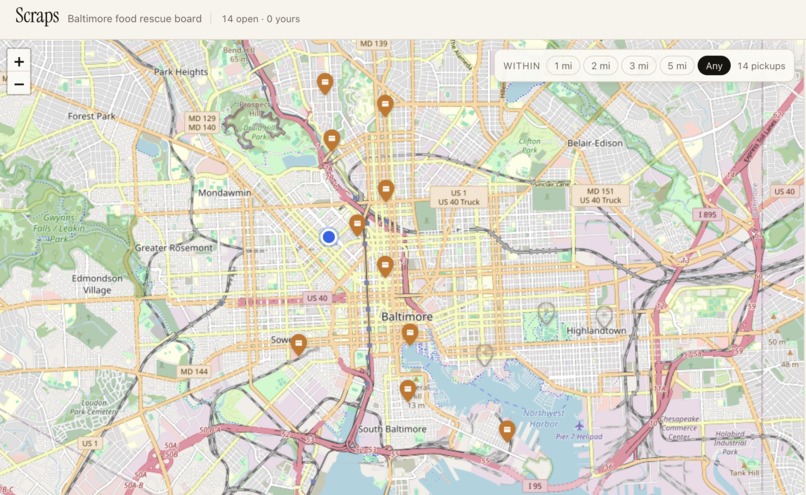806x495 pixels.
Task: Click the Scraps logo in the header
Action: tap(37, 17)
